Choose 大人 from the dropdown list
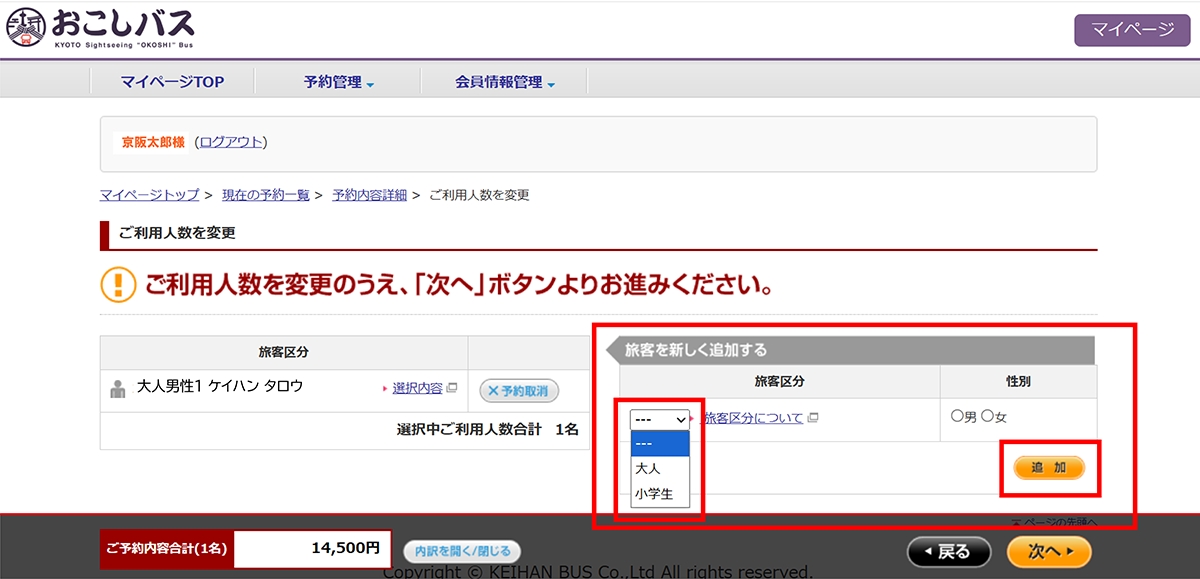Image resolution: width=1200 pixels, height=579 pixels. 660,468
